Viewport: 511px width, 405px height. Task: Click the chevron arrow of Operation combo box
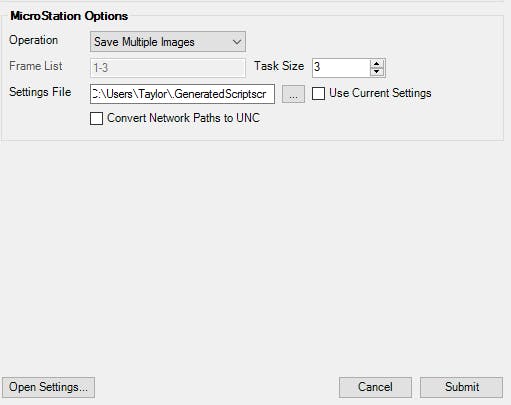237,42
